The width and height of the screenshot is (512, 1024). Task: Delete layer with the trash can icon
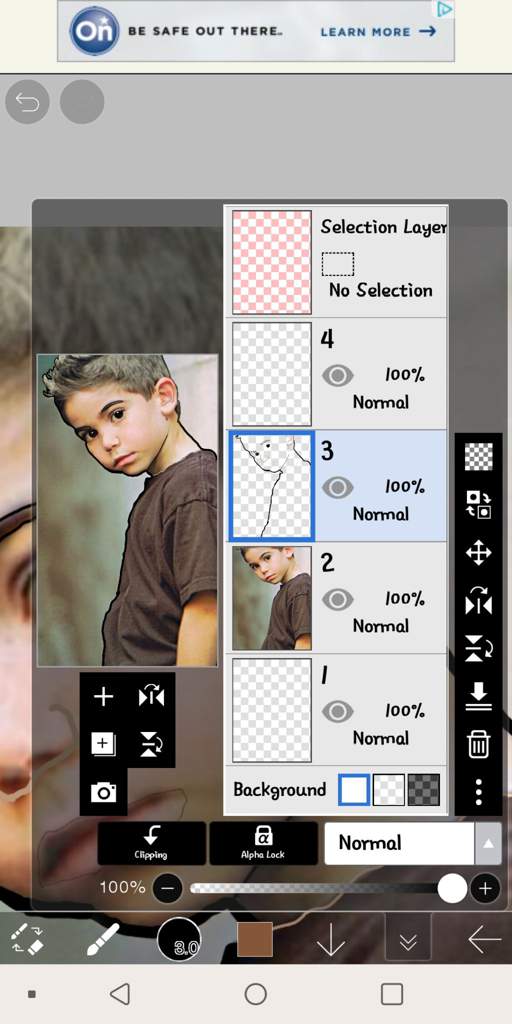point(478,744)
